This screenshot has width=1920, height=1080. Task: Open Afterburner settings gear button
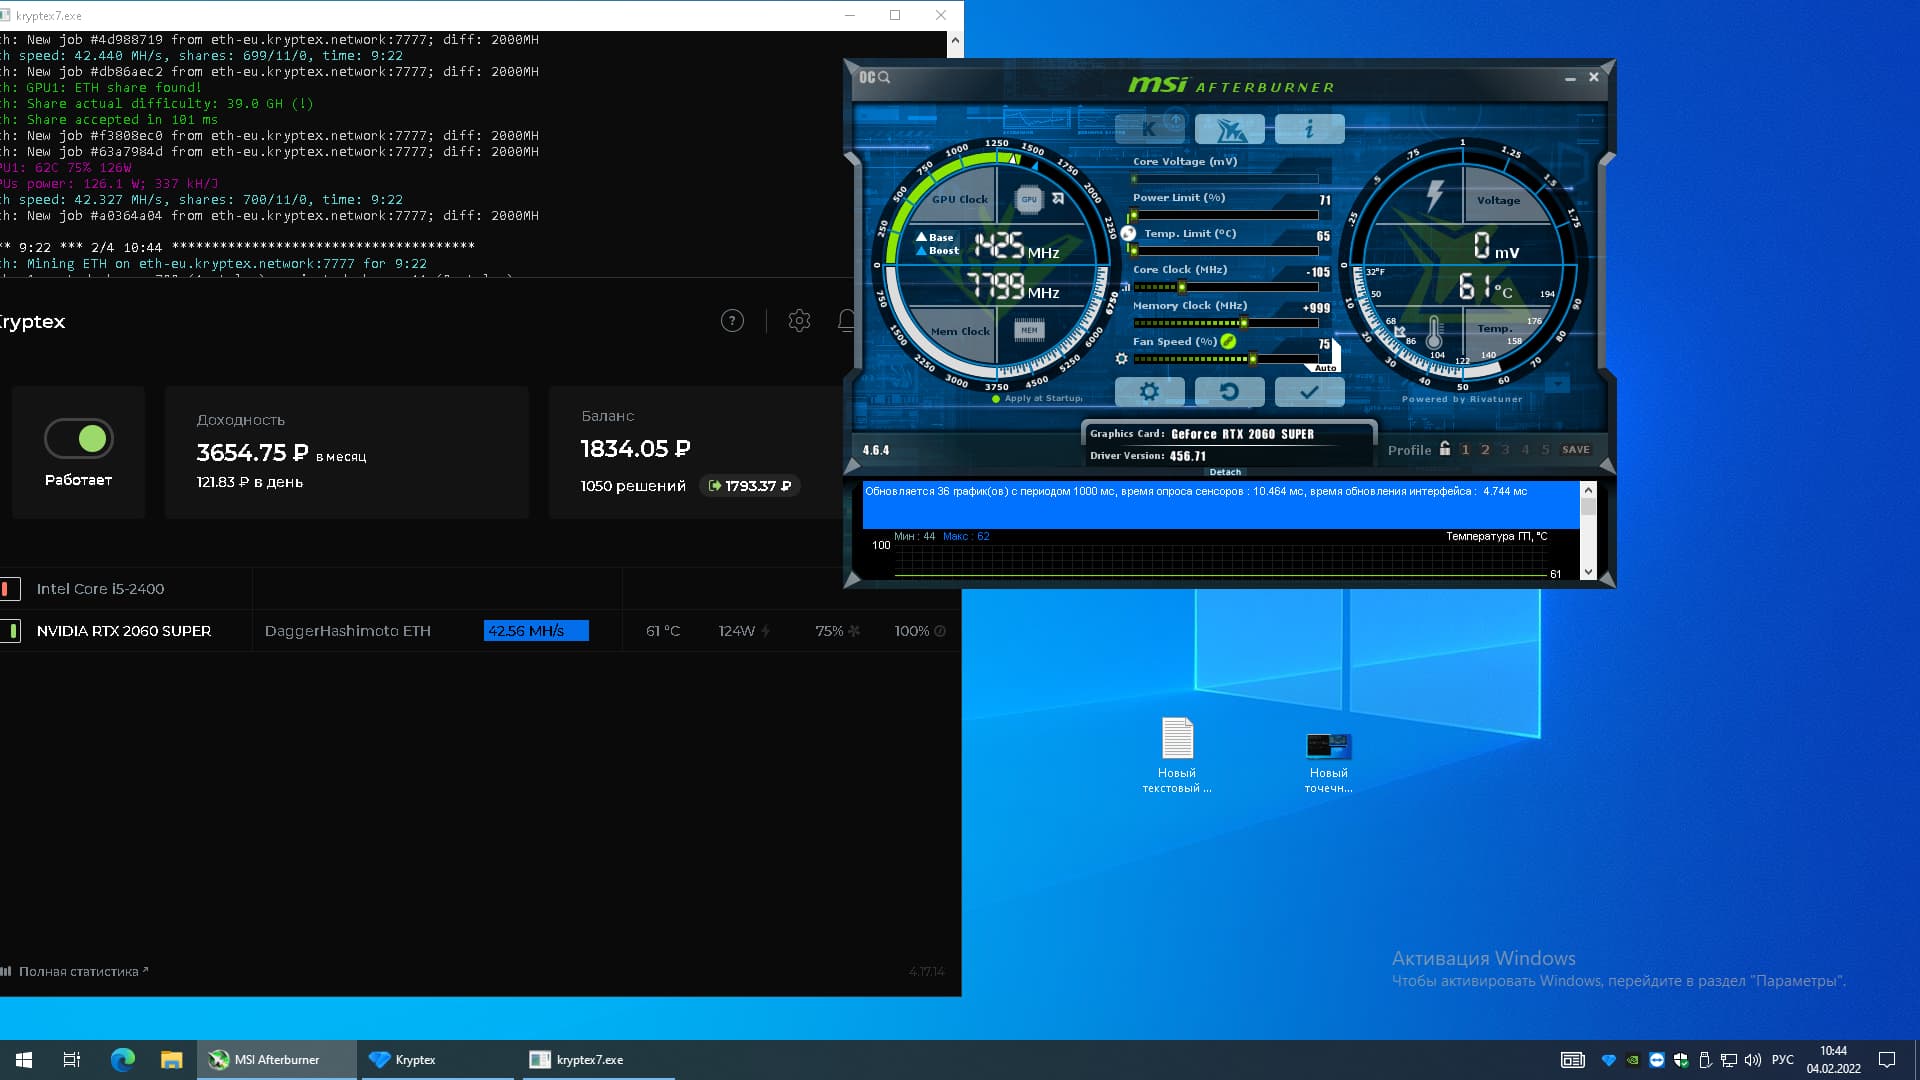1149,392
